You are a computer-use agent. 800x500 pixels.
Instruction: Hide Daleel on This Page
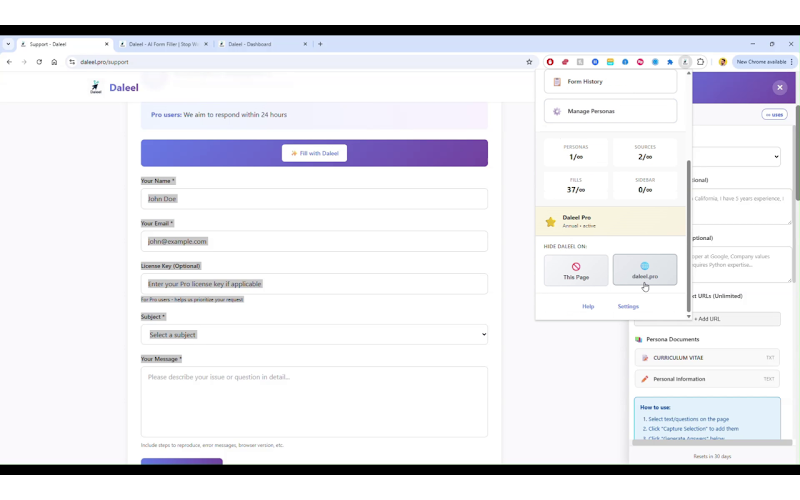576,270
